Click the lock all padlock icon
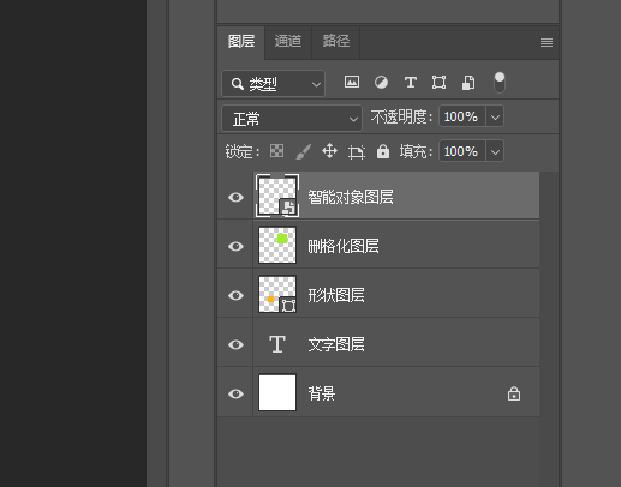This screenshot has height=487, width=621. [x=382, y=152]
